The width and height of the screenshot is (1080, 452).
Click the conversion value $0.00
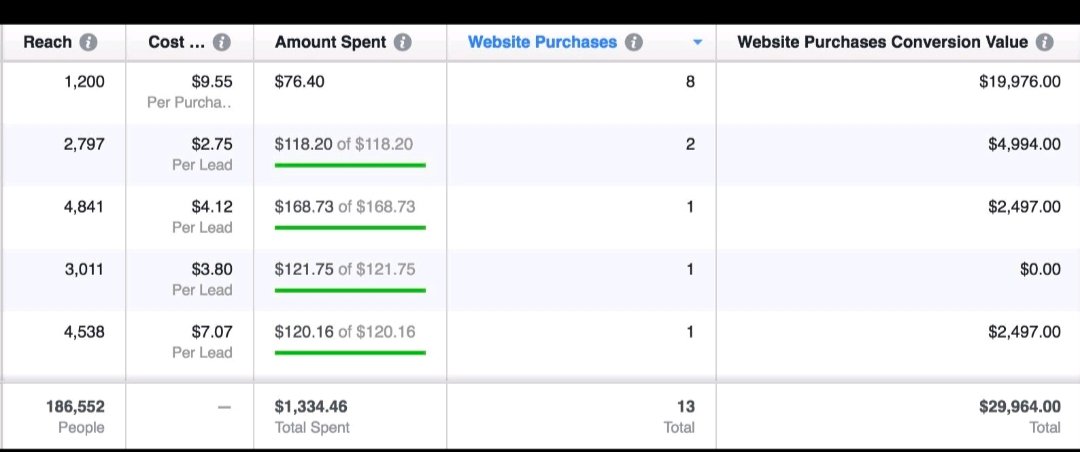pos(1040,269)
